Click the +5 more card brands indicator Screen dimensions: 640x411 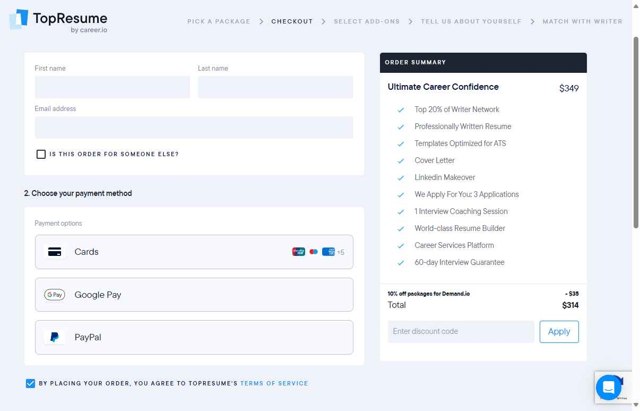pyautogui.click(x=341, y=252)
